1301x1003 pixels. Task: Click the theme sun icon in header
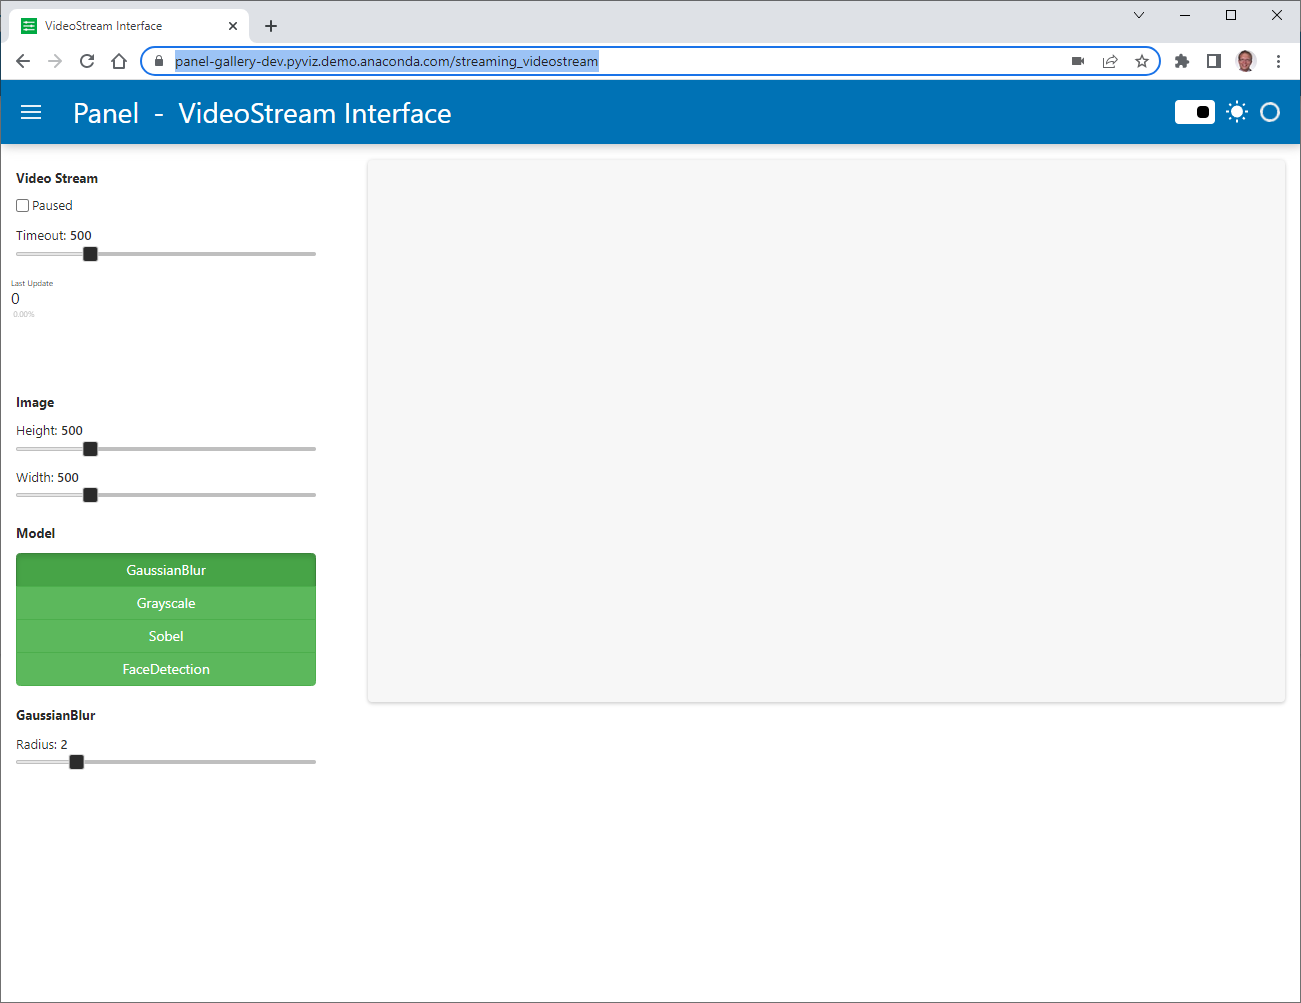[x=1237, y=112]
